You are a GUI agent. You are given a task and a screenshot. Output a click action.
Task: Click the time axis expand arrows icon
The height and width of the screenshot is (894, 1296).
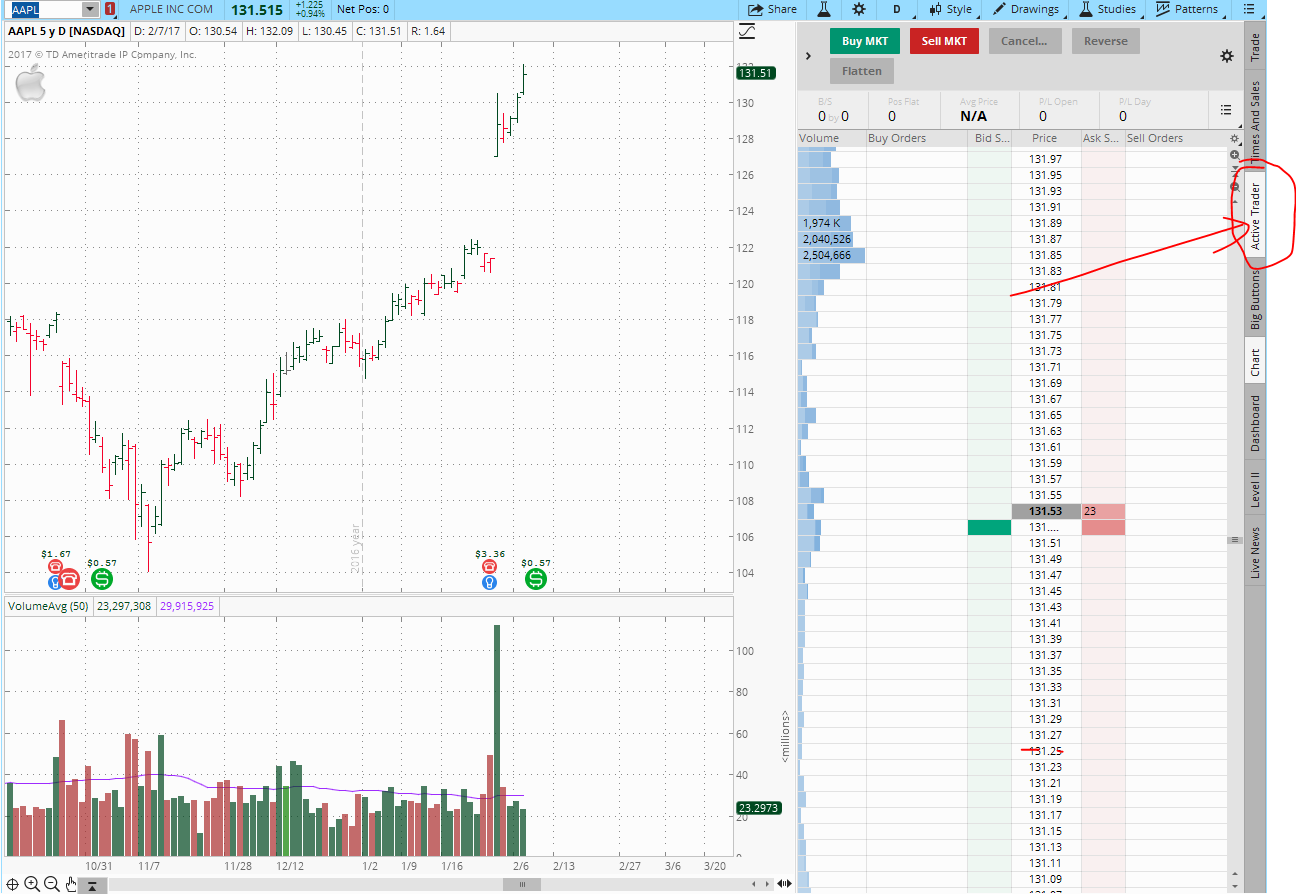[x=784, y=884]
